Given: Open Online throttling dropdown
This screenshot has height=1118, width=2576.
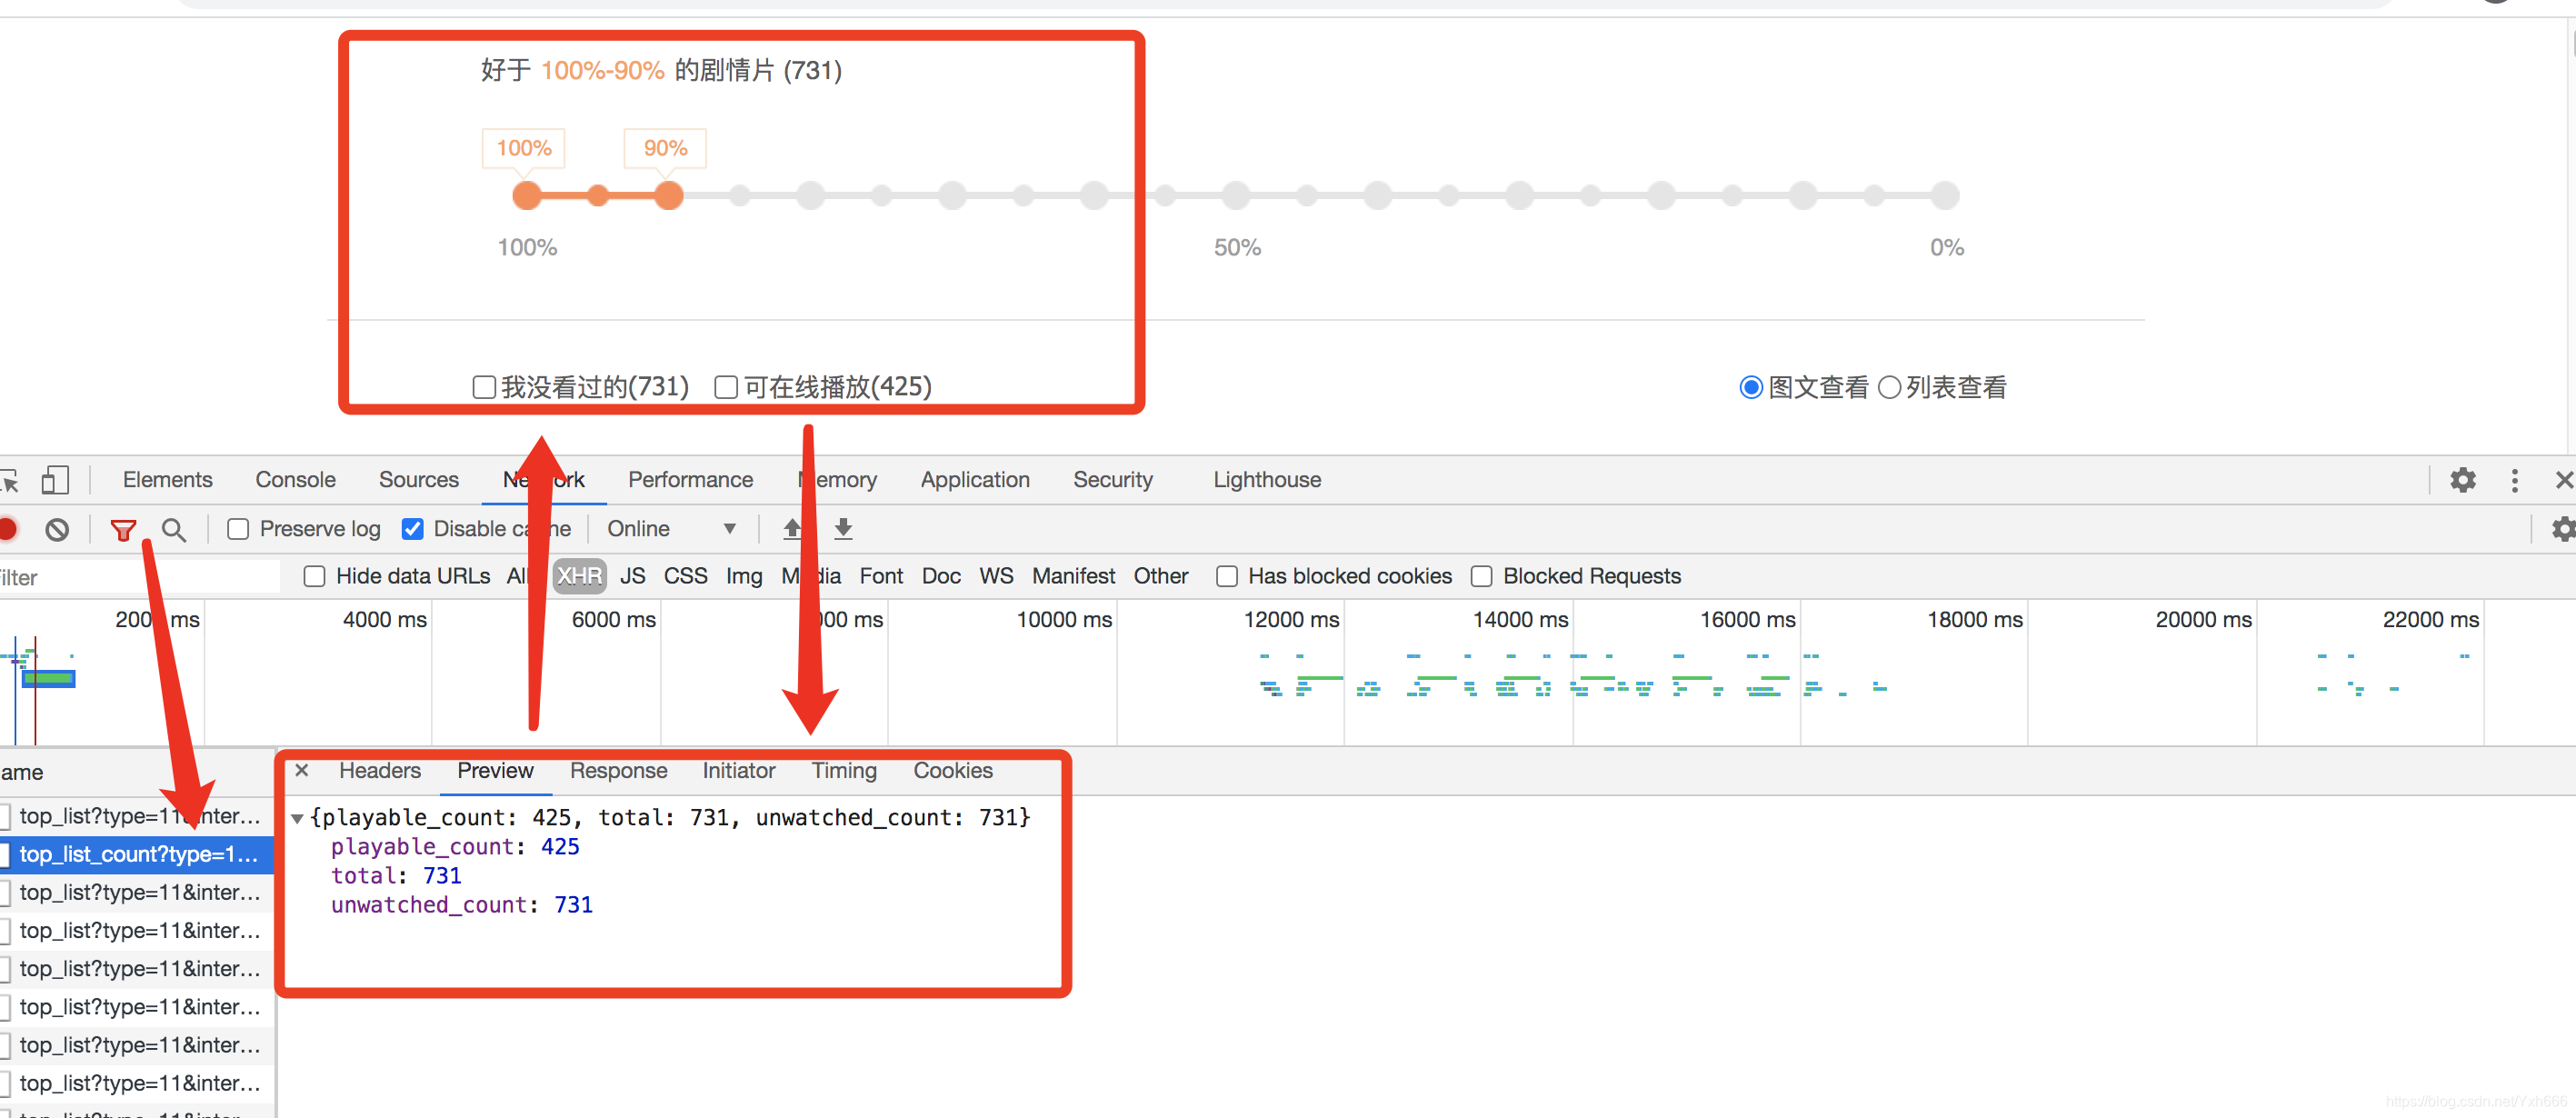Looking at the screenshot, I should click(672, 529).
